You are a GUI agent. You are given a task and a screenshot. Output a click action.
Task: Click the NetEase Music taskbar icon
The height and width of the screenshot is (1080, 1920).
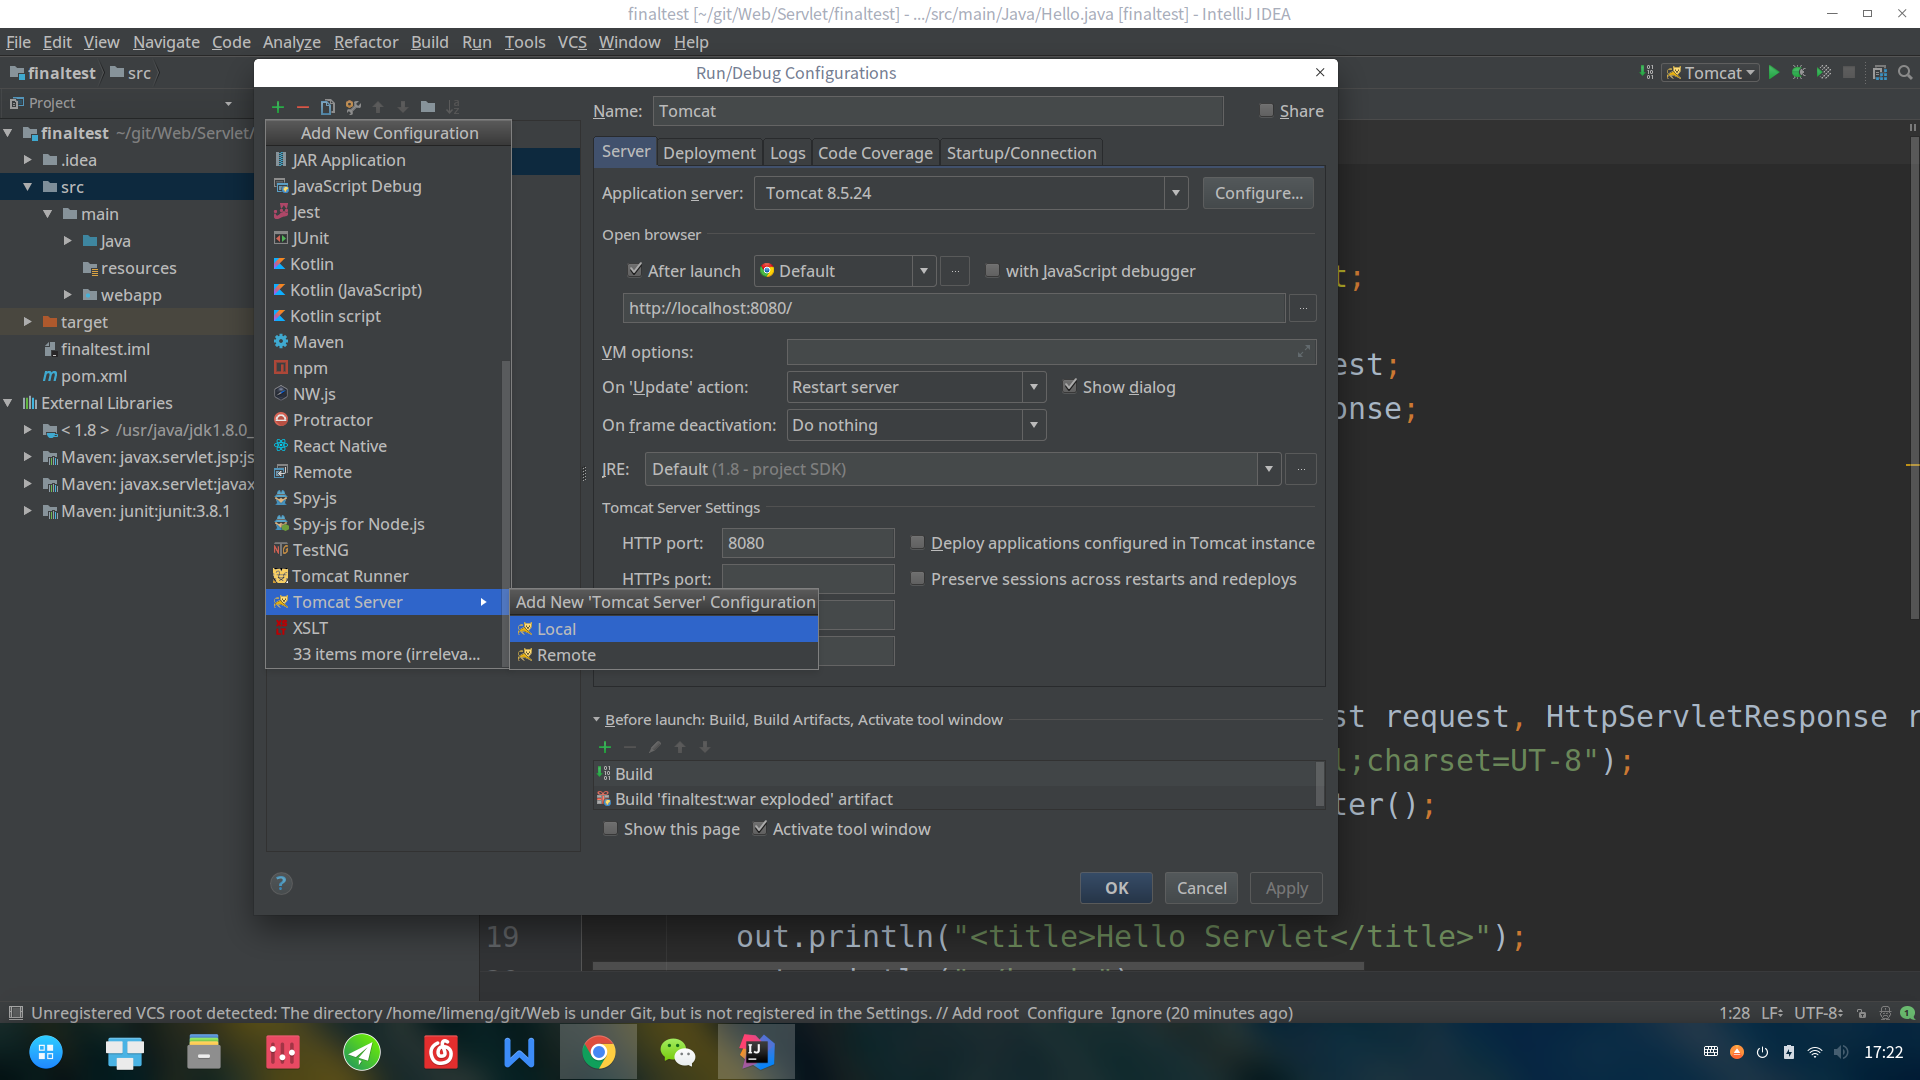[x=440, y=1052]
